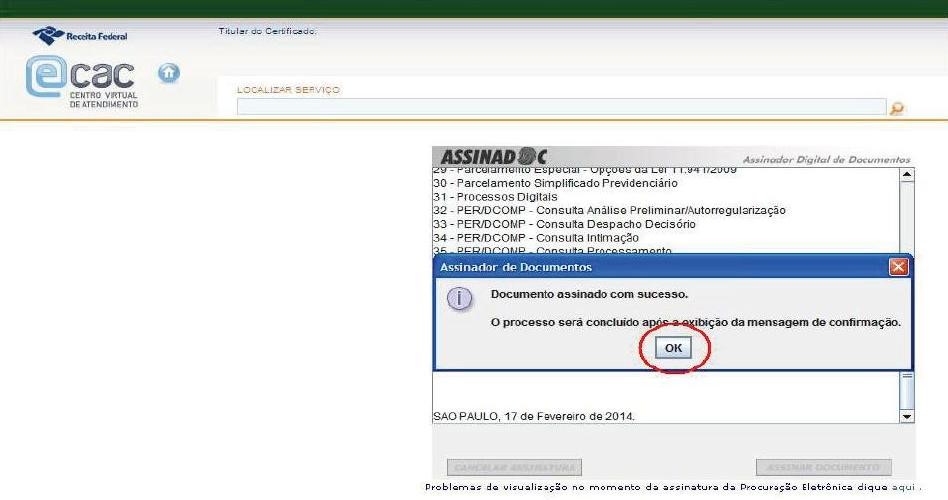This screenshot has height=500, width=948.
Task: Click the Assinar Documento button
Action: [823, 467]
